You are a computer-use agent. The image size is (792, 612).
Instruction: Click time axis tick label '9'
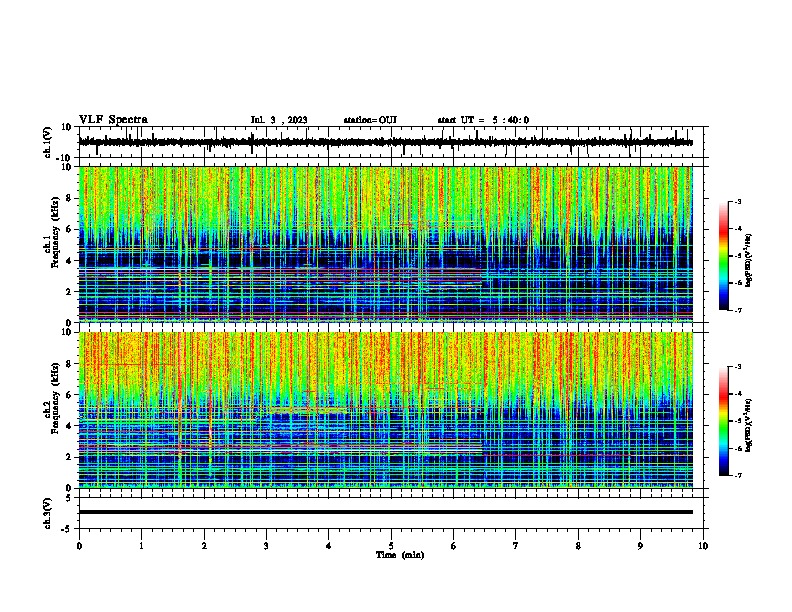[640, 546]
